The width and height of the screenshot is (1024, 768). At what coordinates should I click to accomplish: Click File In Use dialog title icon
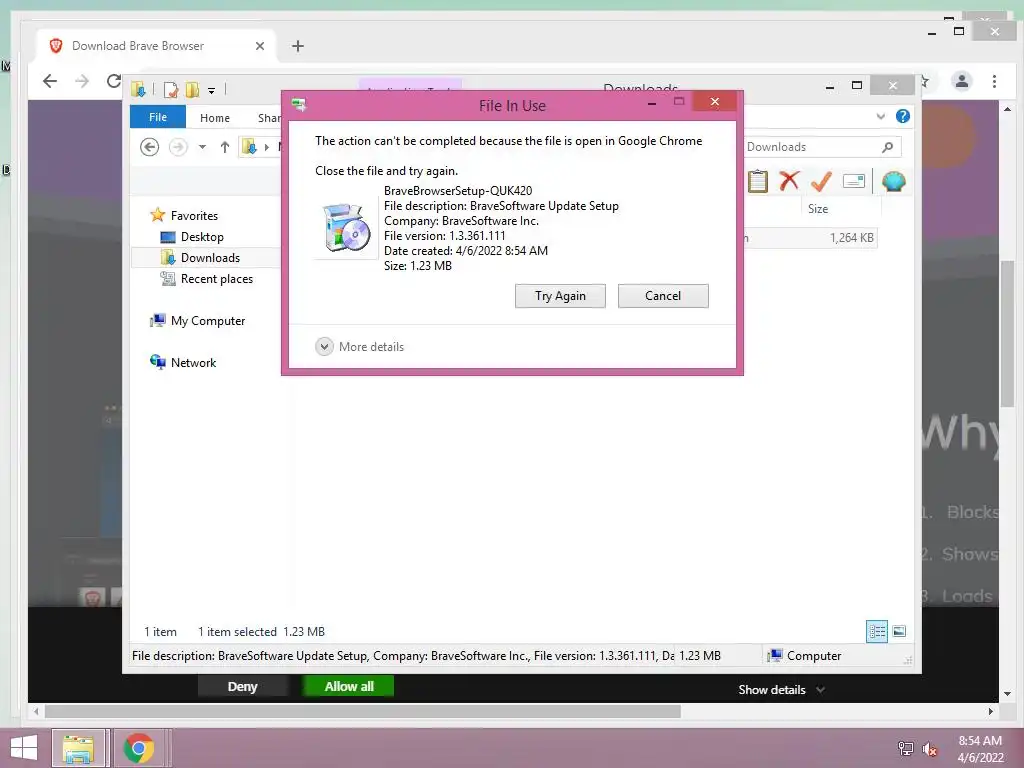pos(299,104)
